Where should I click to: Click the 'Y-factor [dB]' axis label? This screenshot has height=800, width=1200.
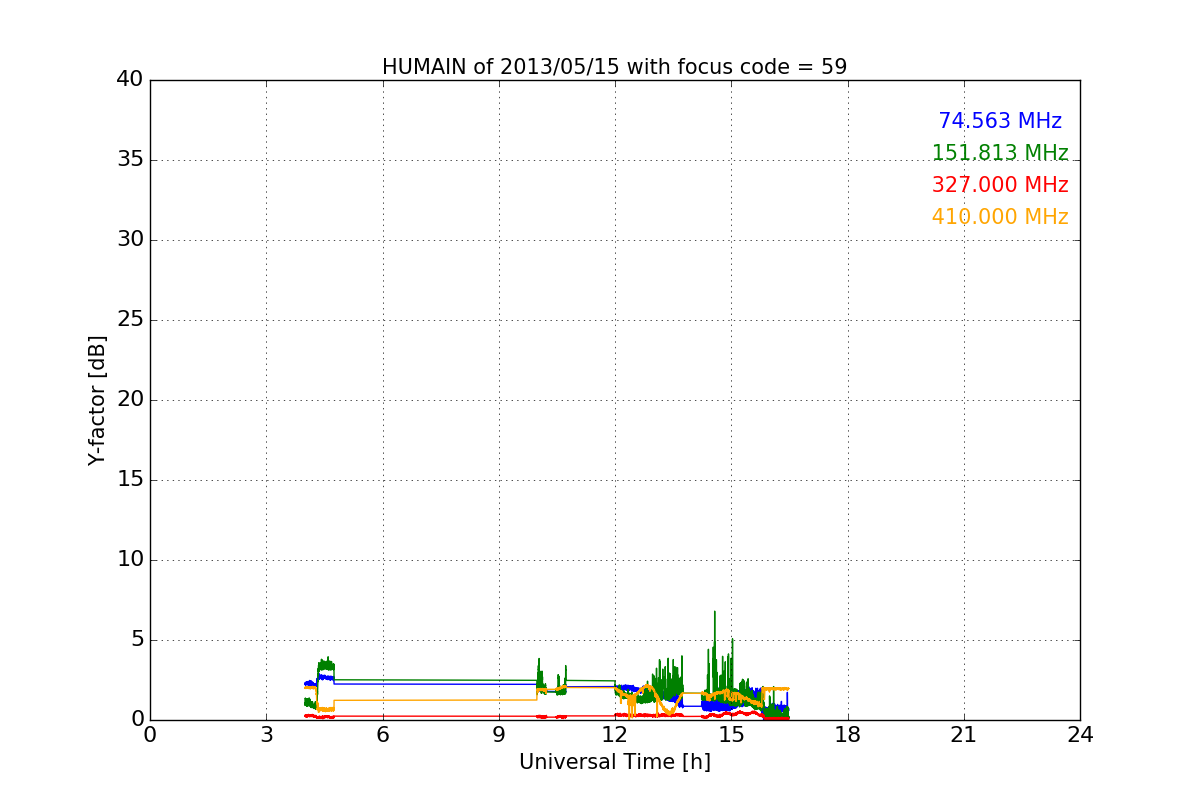(97, 400)
